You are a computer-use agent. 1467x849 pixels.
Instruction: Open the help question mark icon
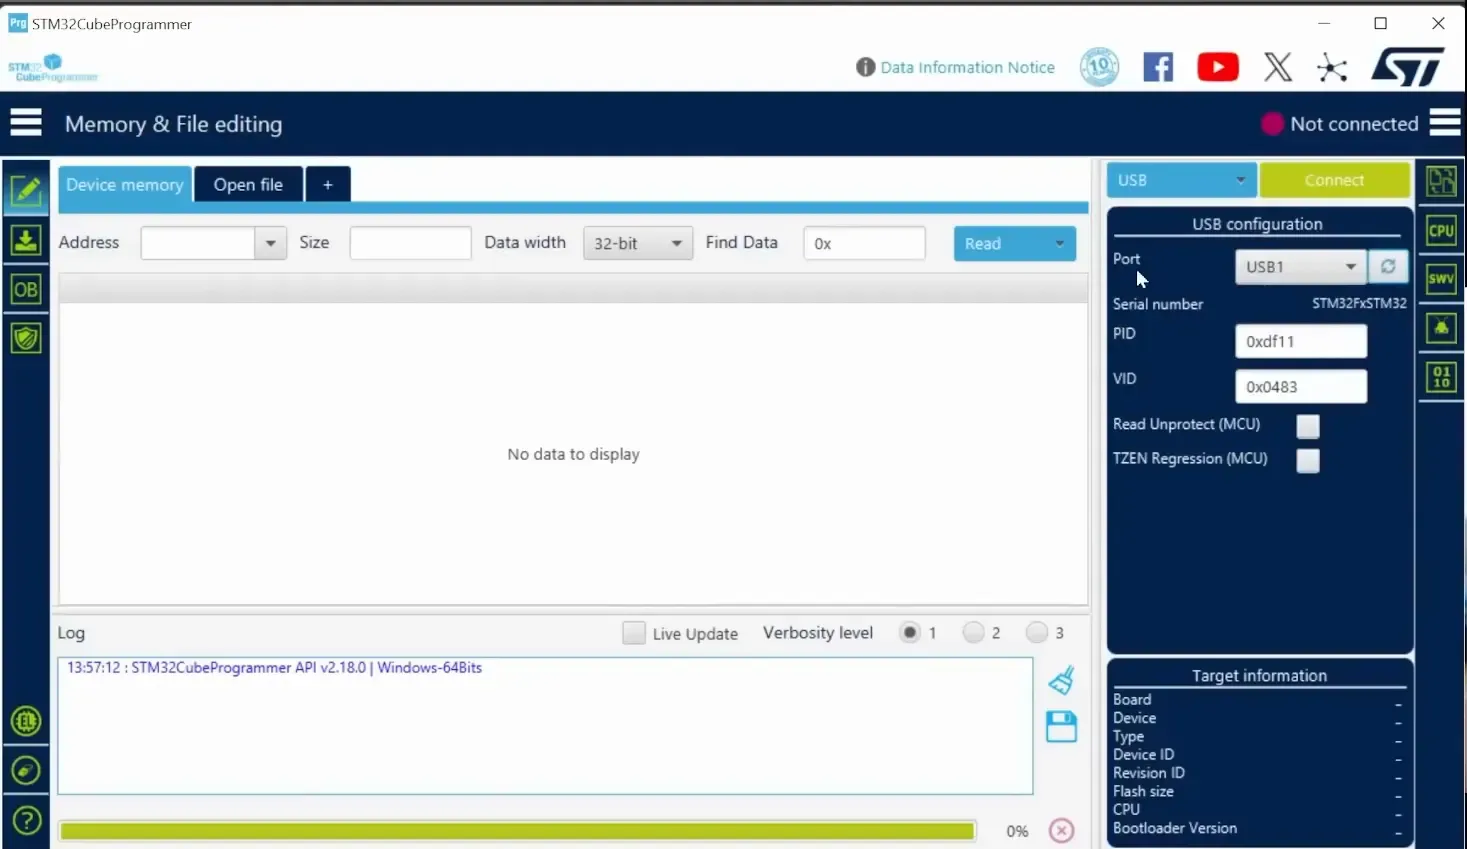click(x=26, y=821)
